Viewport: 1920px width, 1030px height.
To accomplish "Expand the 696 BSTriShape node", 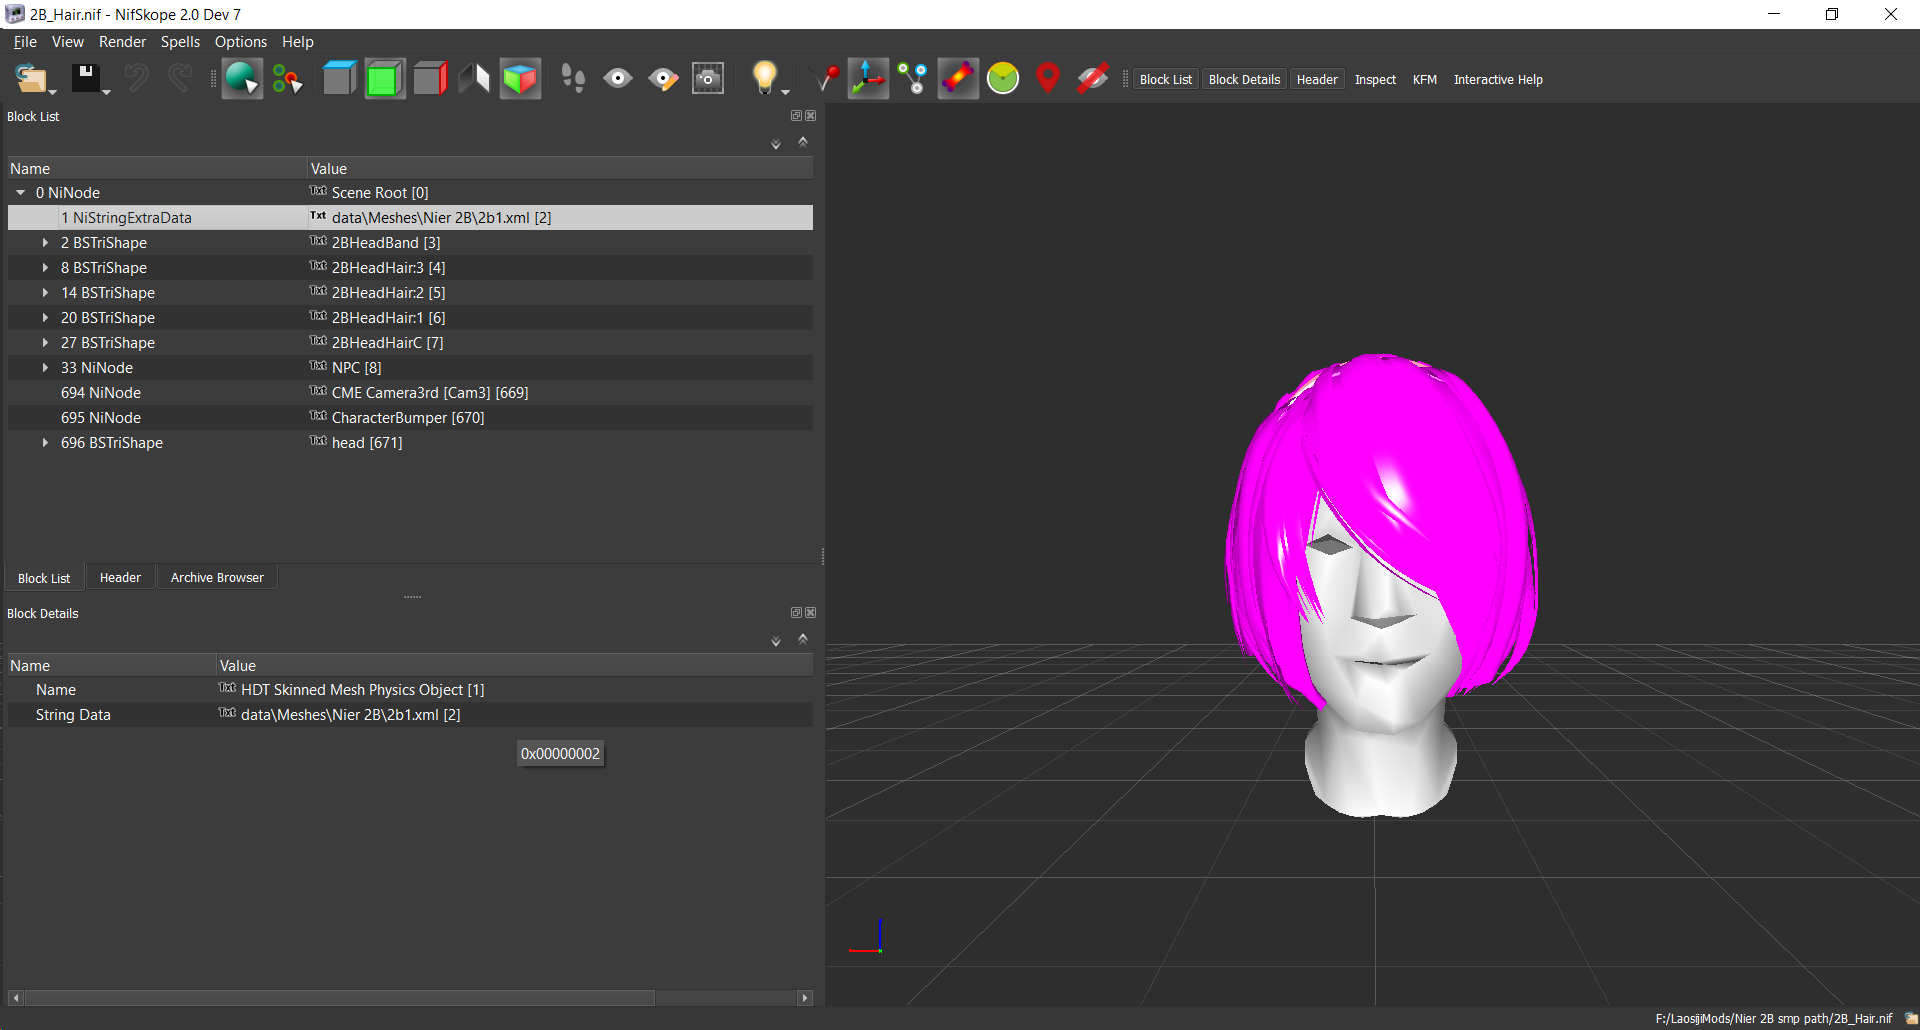I will point(45,442).
